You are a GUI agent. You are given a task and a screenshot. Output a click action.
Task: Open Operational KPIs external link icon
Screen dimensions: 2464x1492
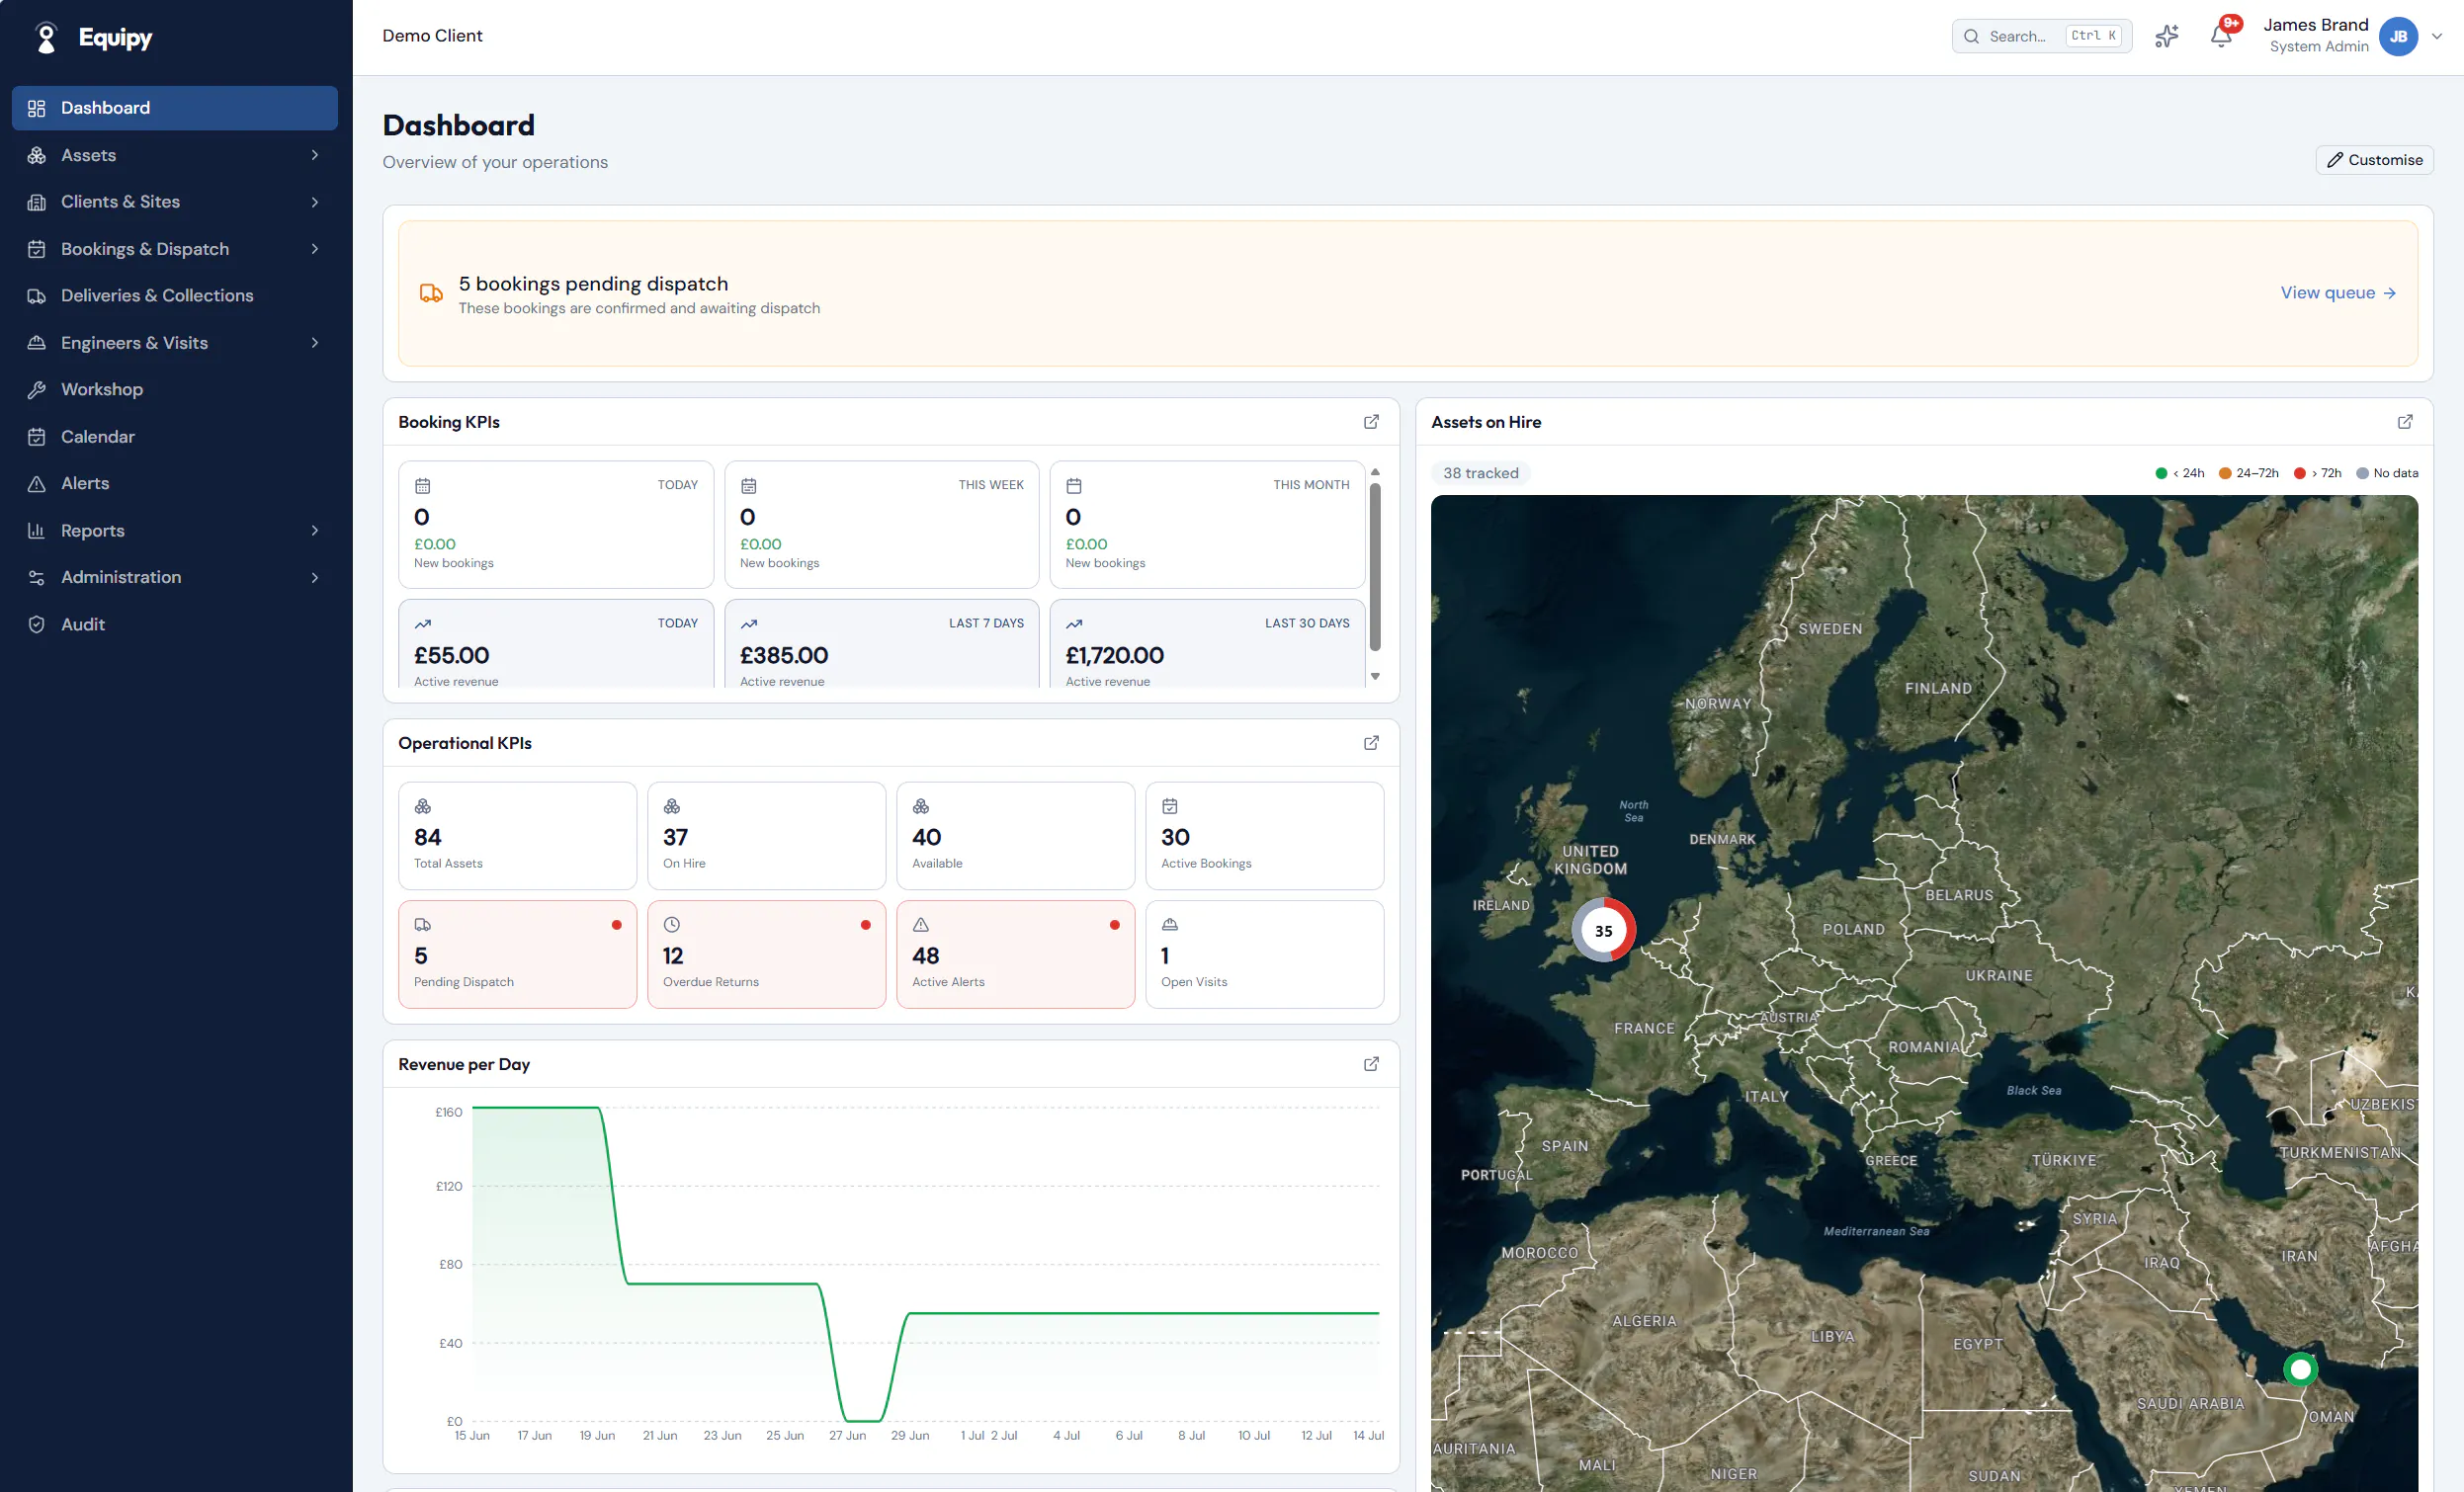[x=1371, y=743]
